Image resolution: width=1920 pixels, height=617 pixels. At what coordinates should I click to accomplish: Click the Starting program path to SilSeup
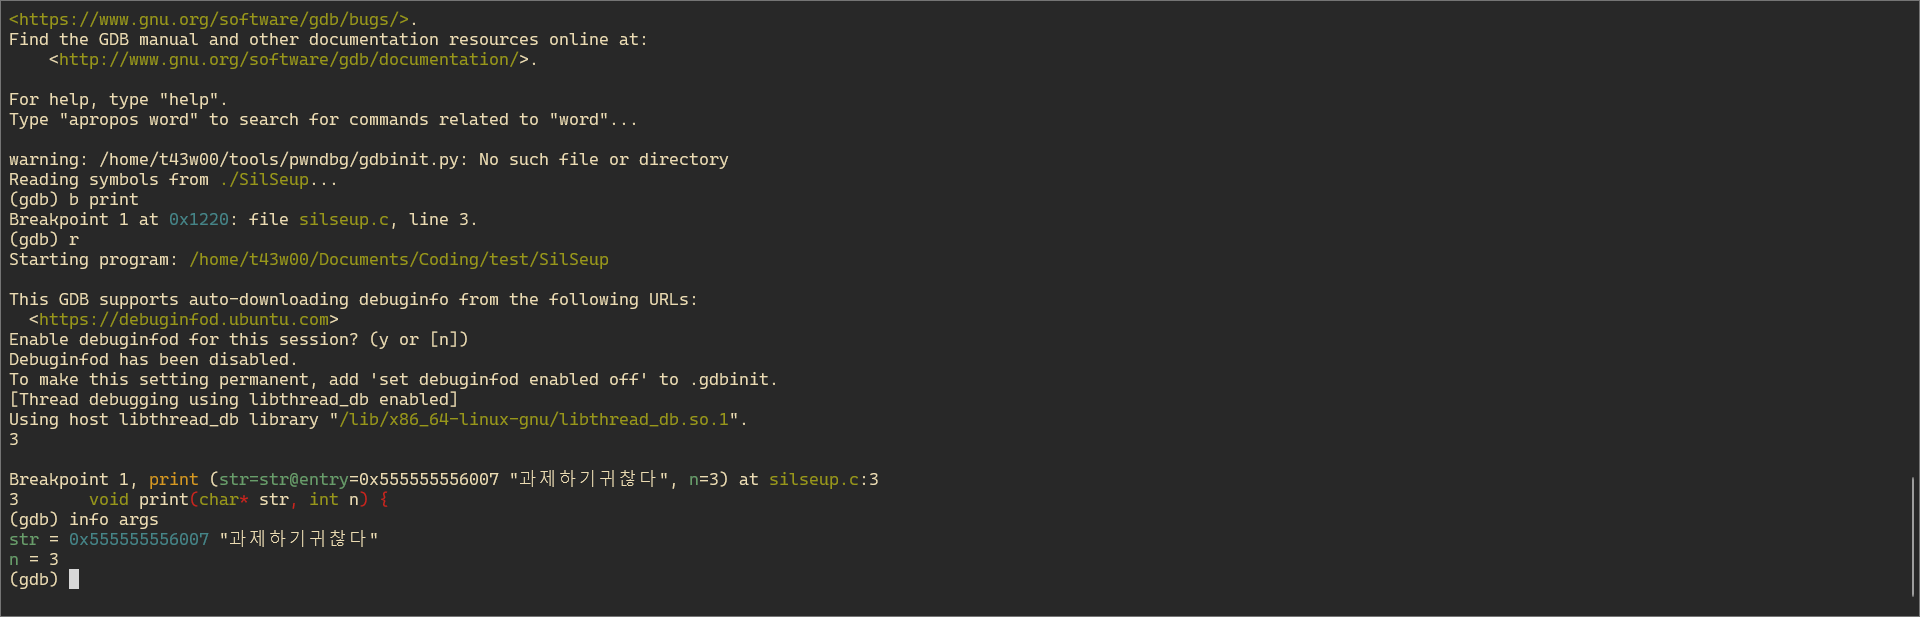click(399, 259)
